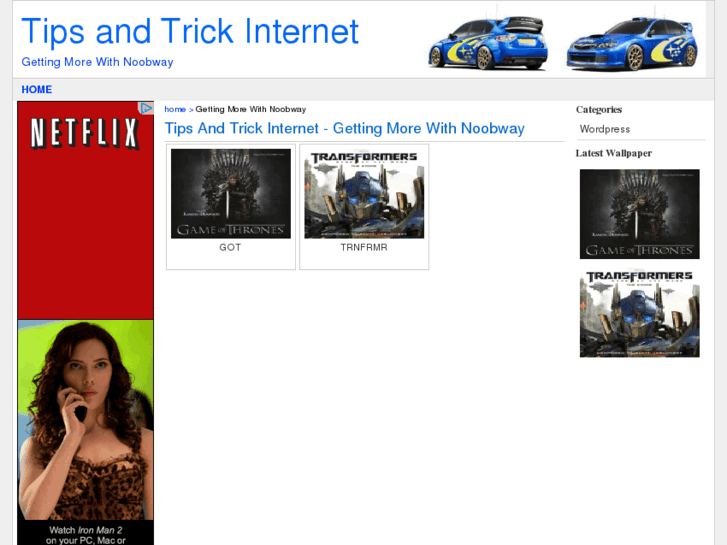Click the NETFLIX logo in the ad
727x545 pixels.
point(85,134)
